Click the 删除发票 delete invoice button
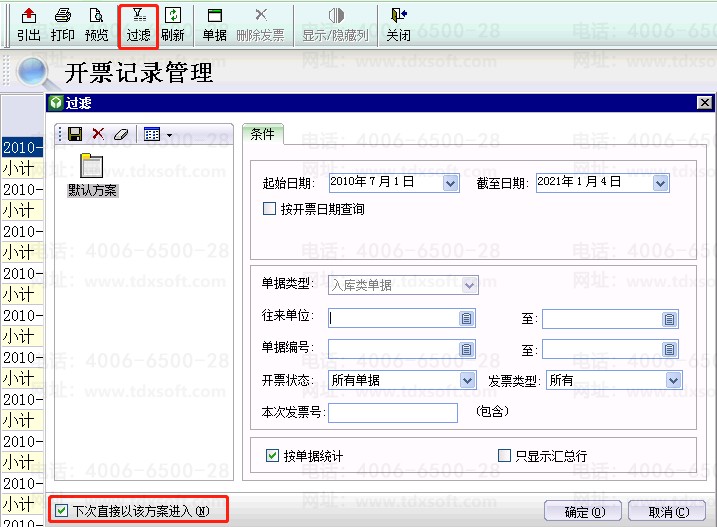The height and width of the screenshot is (527, 717). coord(260,25)
